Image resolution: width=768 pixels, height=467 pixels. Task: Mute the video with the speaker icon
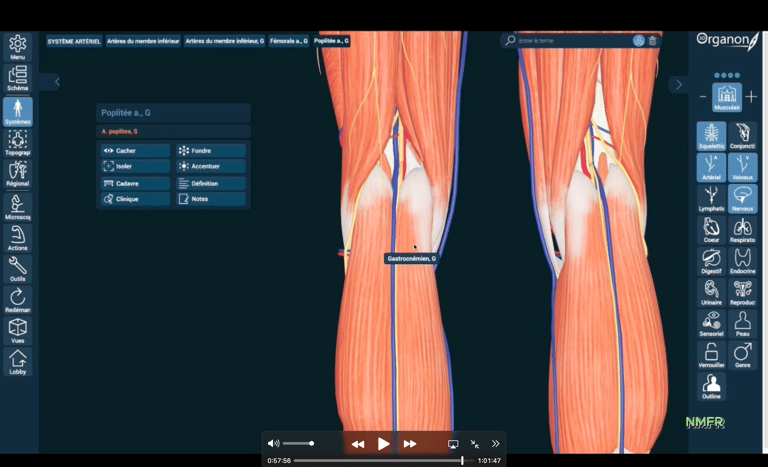(x=273, y=443)
